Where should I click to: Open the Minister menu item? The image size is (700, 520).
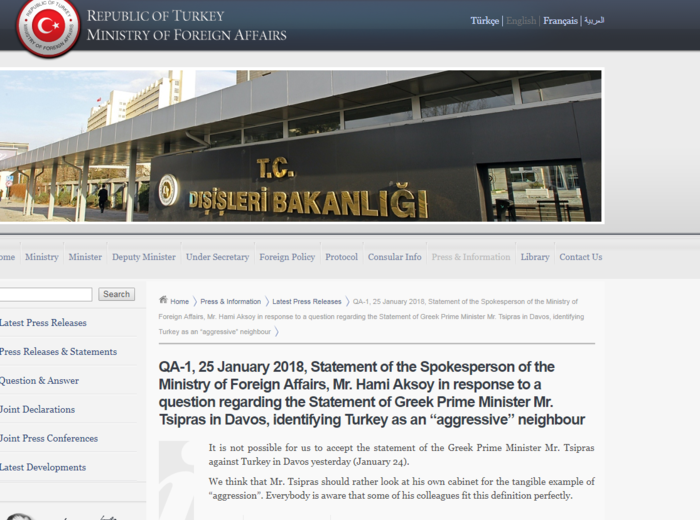point(85,257)
